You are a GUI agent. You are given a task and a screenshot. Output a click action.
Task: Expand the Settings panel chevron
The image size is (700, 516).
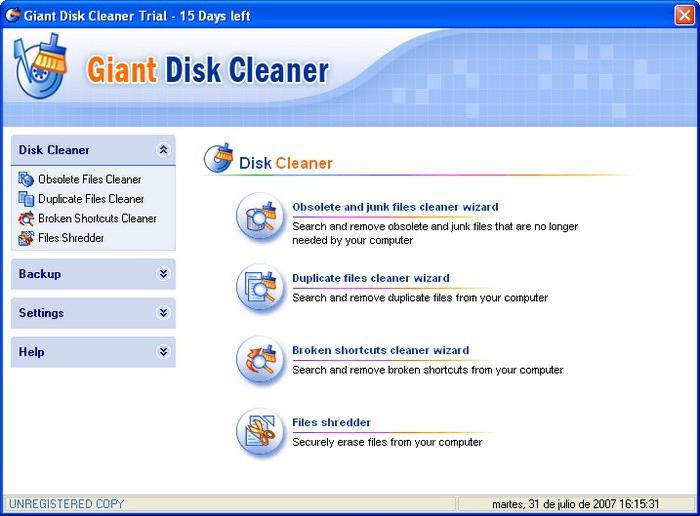point(163,312)
